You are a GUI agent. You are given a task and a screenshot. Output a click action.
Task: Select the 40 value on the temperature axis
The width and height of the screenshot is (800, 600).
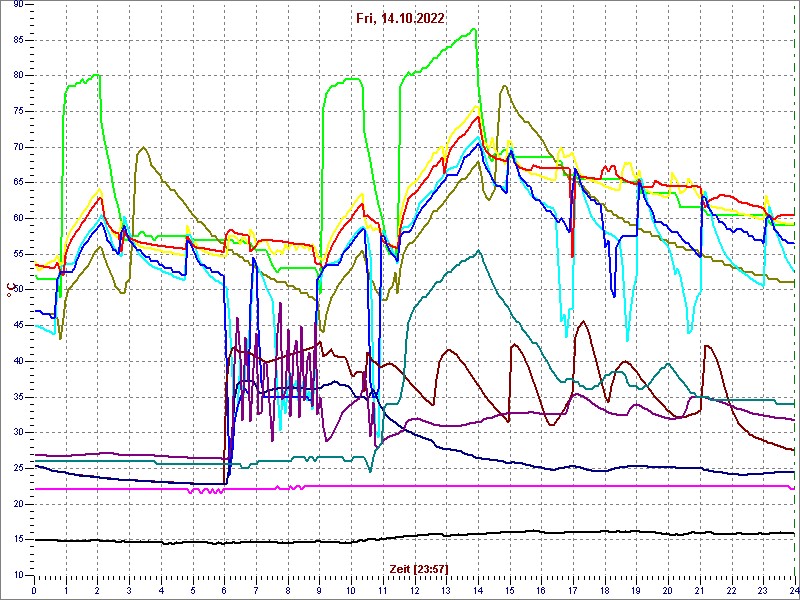coord(18,362)
